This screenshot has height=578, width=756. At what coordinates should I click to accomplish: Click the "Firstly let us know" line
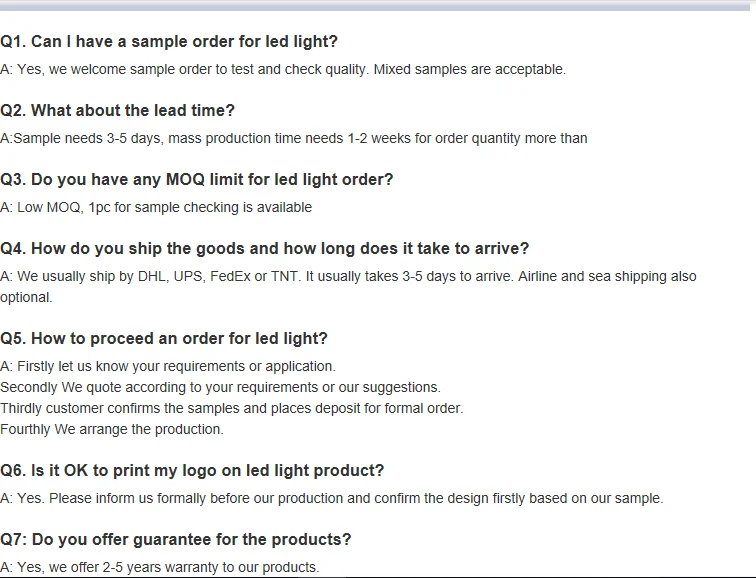(168, 366)
